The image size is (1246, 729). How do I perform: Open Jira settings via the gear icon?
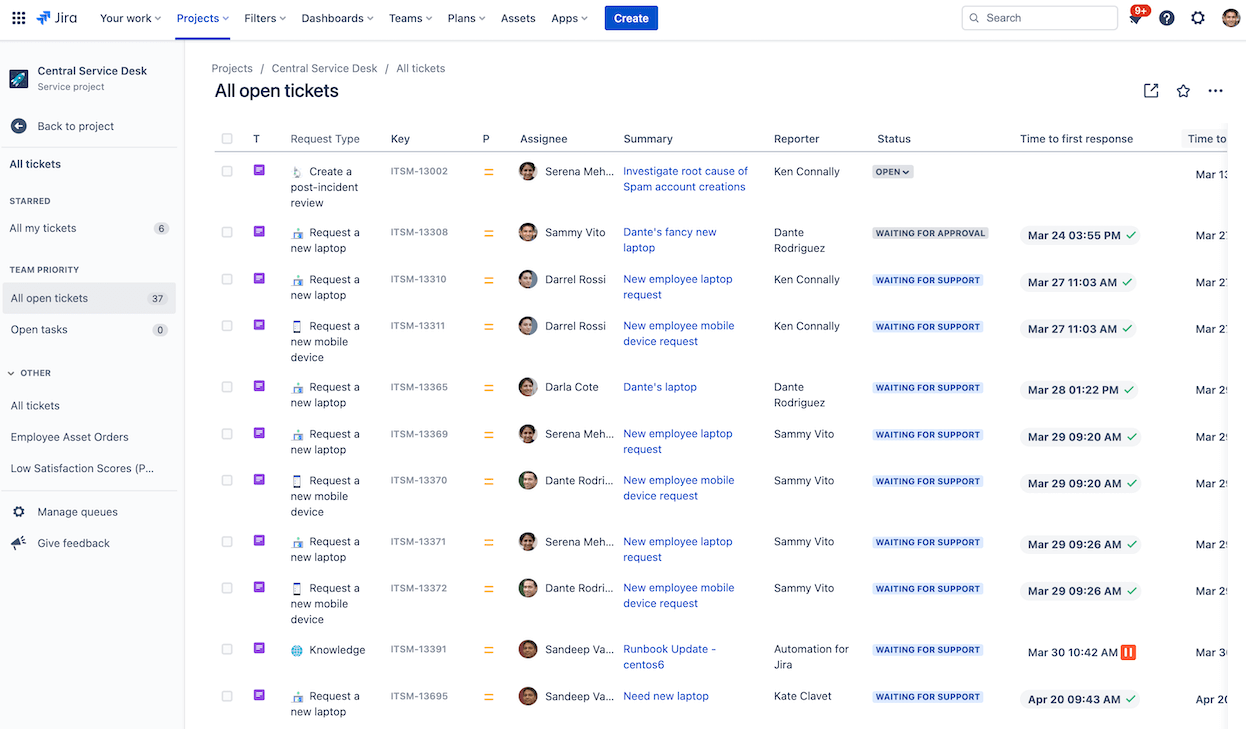click(1197, 17)
